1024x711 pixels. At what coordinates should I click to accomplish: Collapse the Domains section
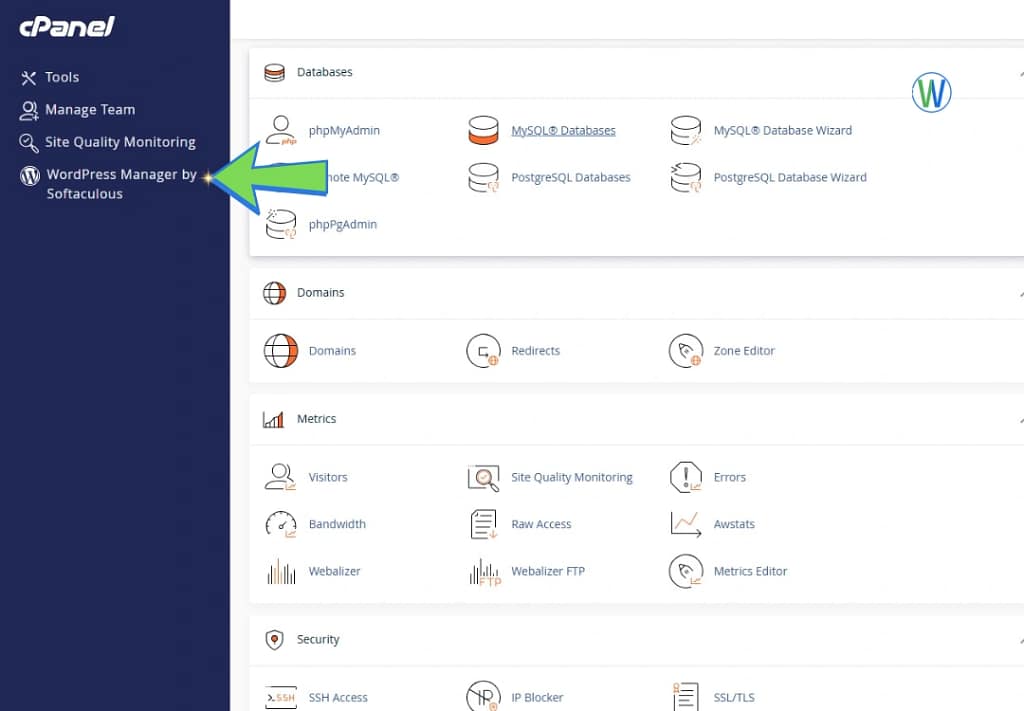[1020, 293]
